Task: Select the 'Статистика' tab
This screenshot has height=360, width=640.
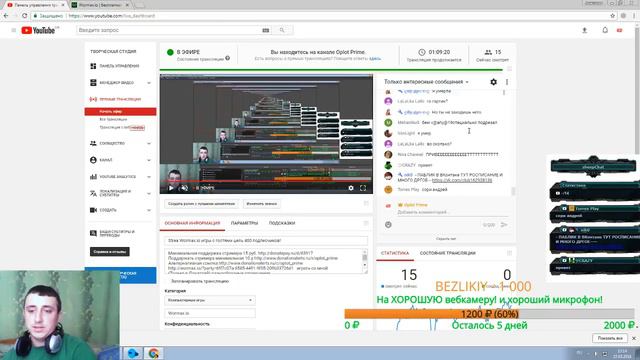Action: coord(395,253)
